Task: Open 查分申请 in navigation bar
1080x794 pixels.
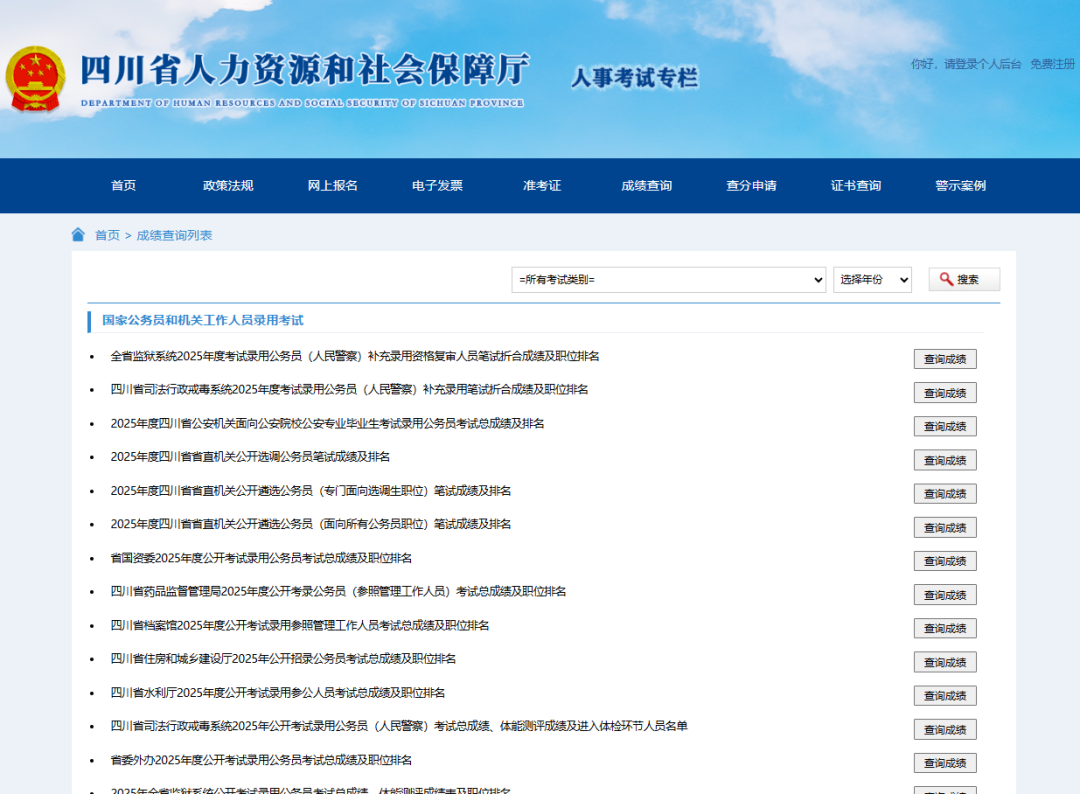Action: [751, 186]
